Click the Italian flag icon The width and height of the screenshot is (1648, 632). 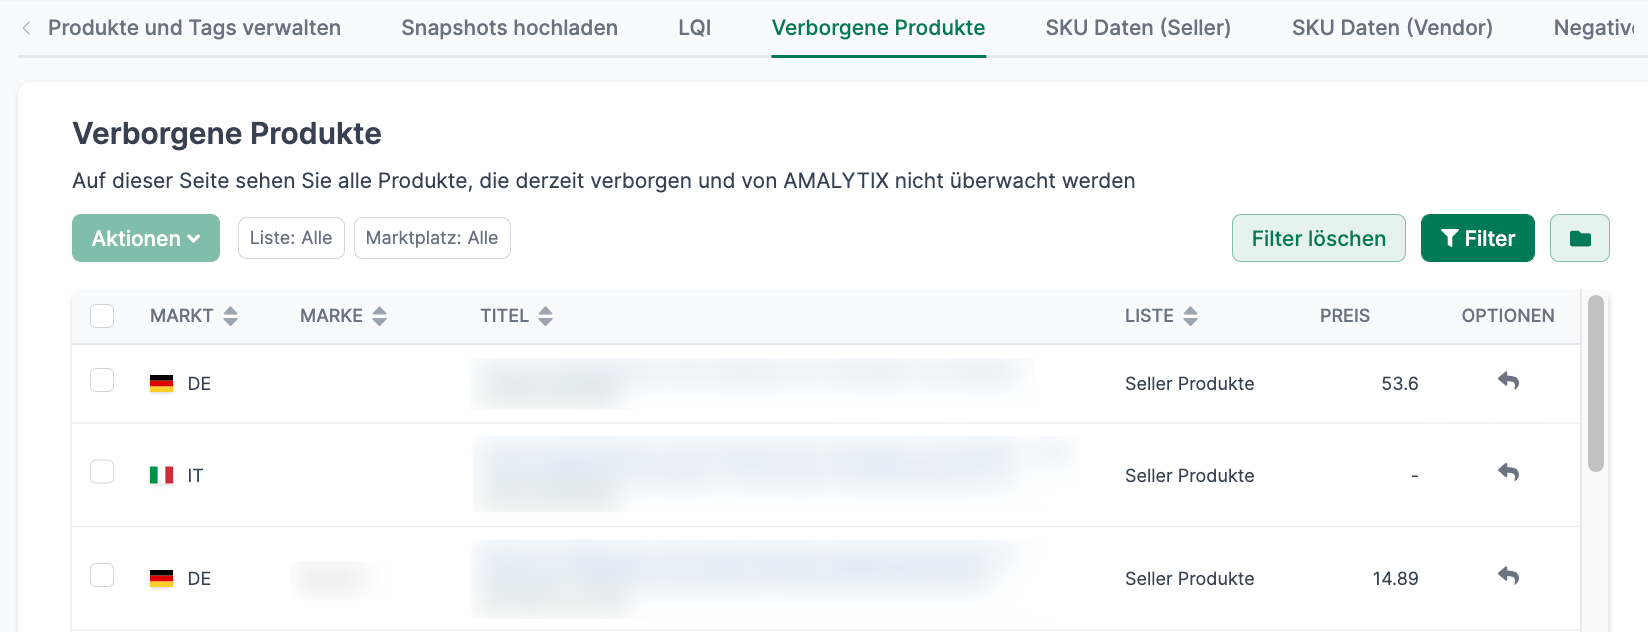tap(161, 475)
